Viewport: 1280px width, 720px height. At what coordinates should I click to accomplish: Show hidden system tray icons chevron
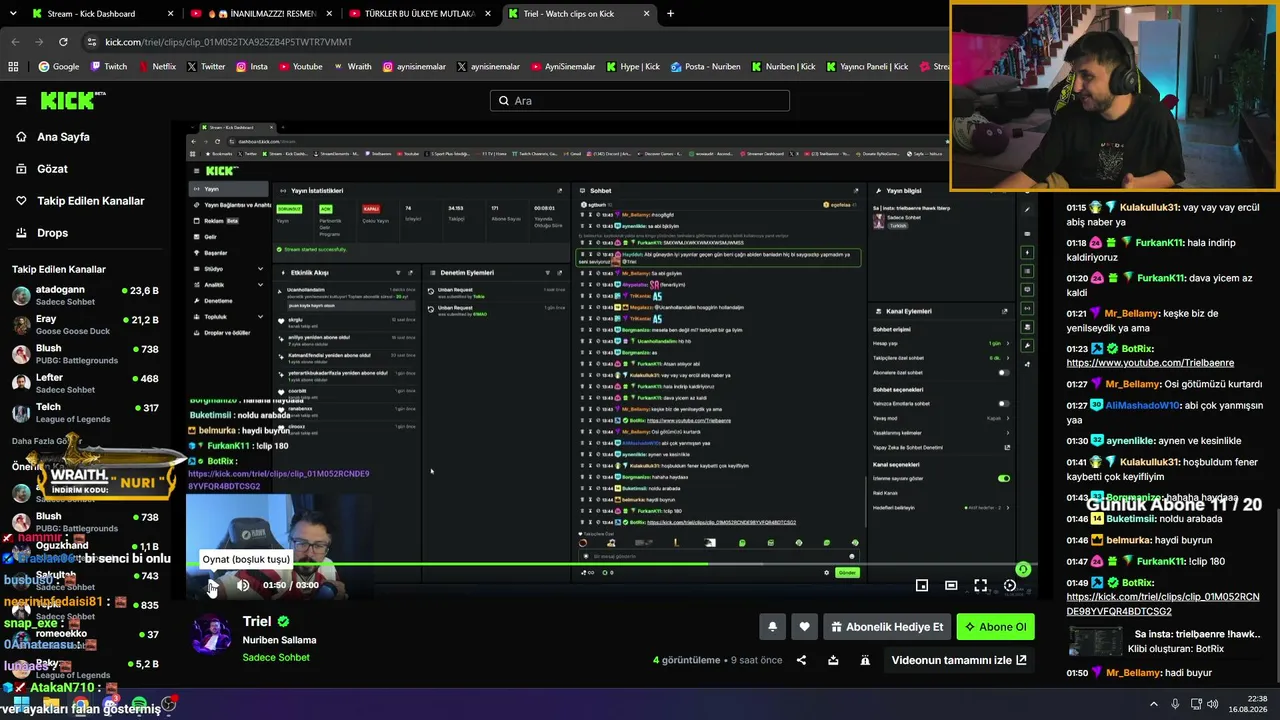pos(1153,704)
